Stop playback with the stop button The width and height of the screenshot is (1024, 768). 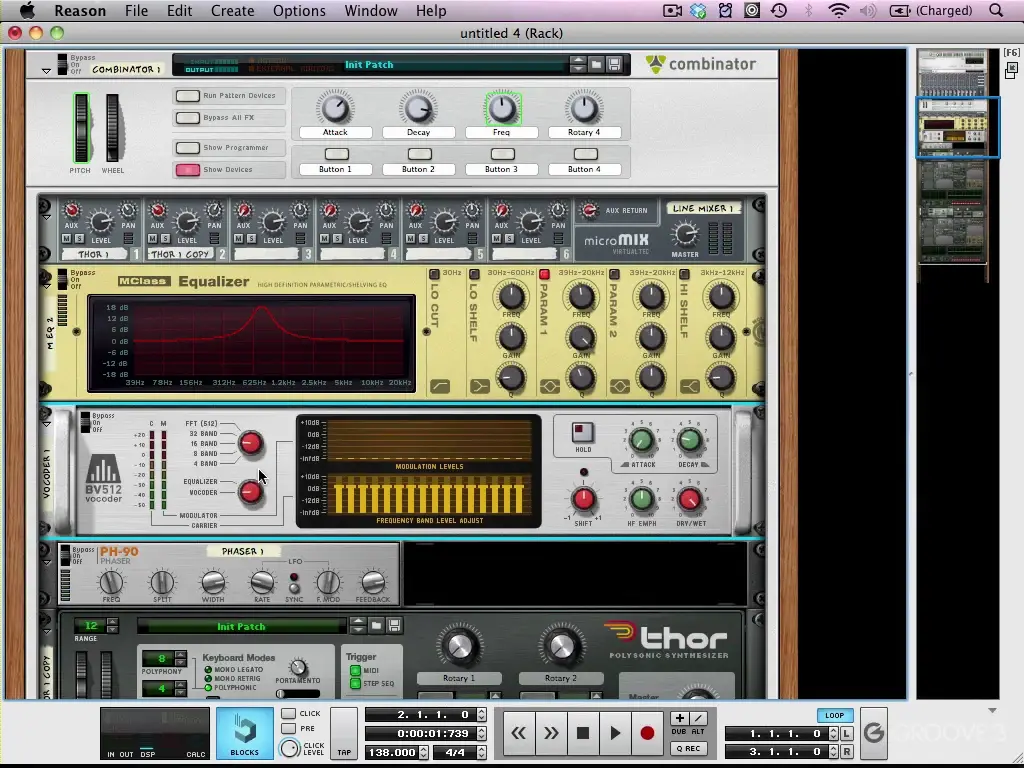point(583,733)
